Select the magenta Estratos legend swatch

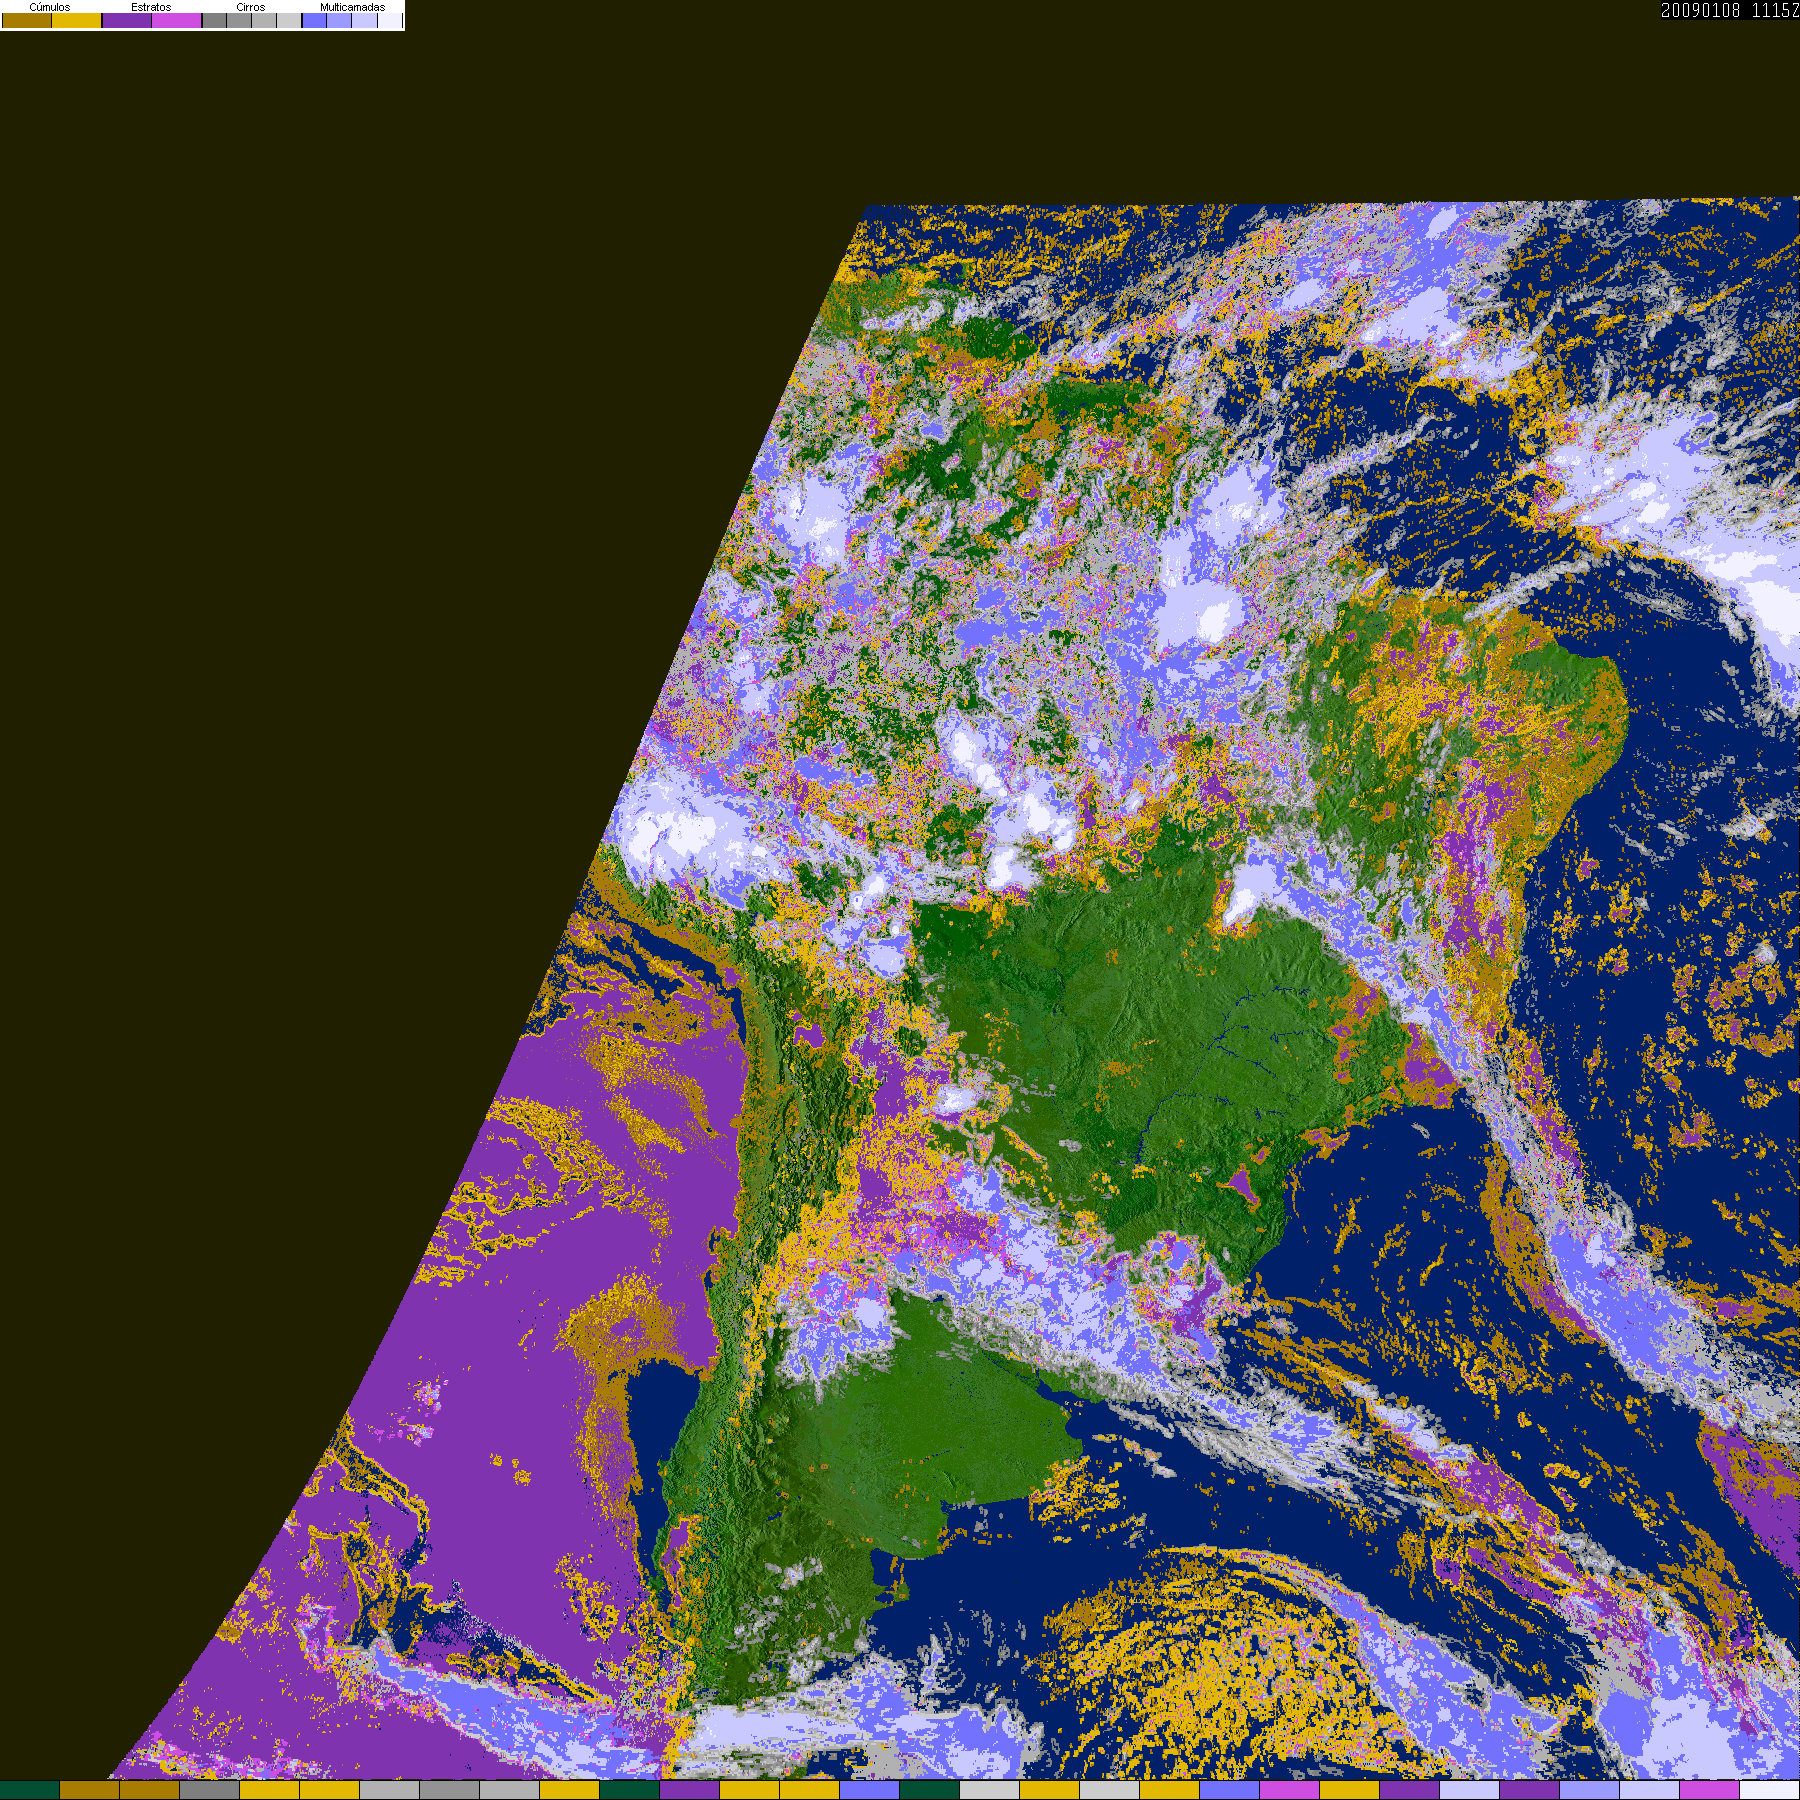pos(177,21)
